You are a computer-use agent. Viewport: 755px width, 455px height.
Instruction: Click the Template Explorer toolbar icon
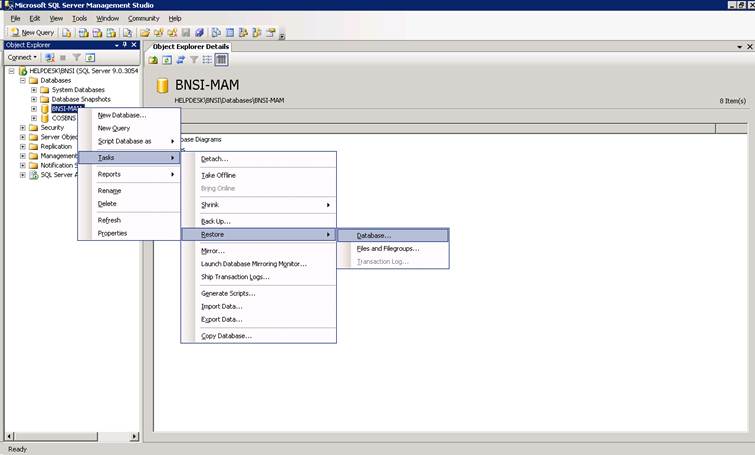(257, 33)
